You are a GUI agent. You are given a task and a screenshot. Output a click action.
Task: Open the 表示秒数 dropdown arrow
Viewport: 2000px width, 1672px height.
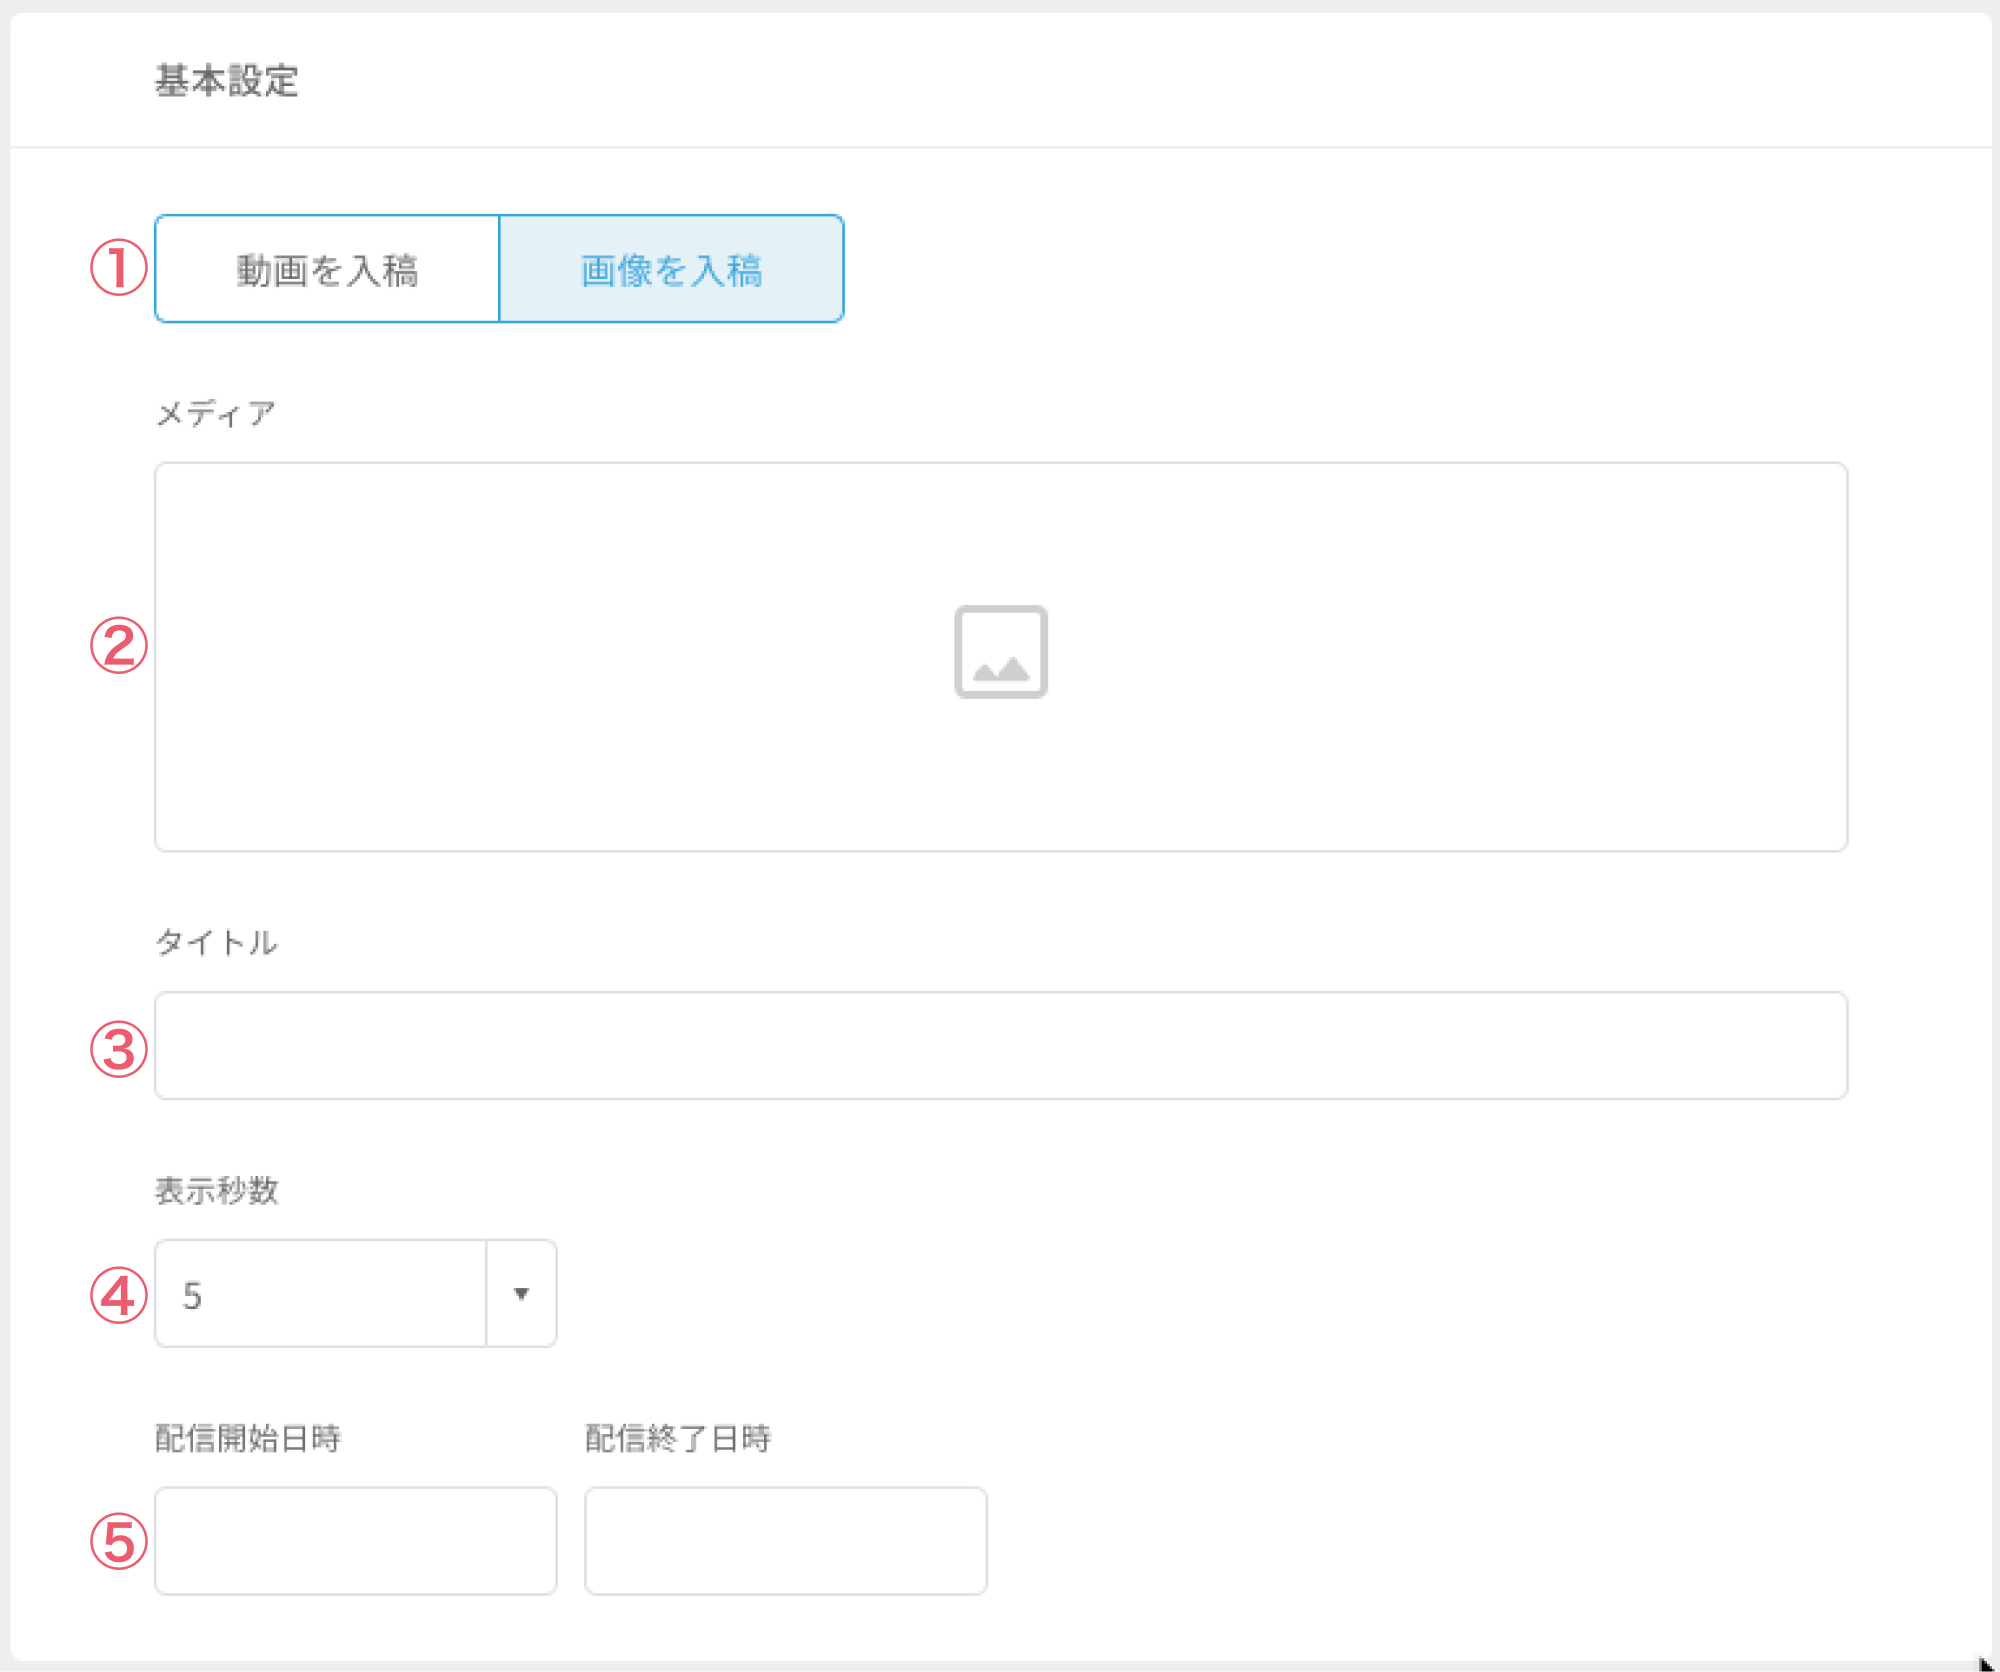click(521, 1294)
